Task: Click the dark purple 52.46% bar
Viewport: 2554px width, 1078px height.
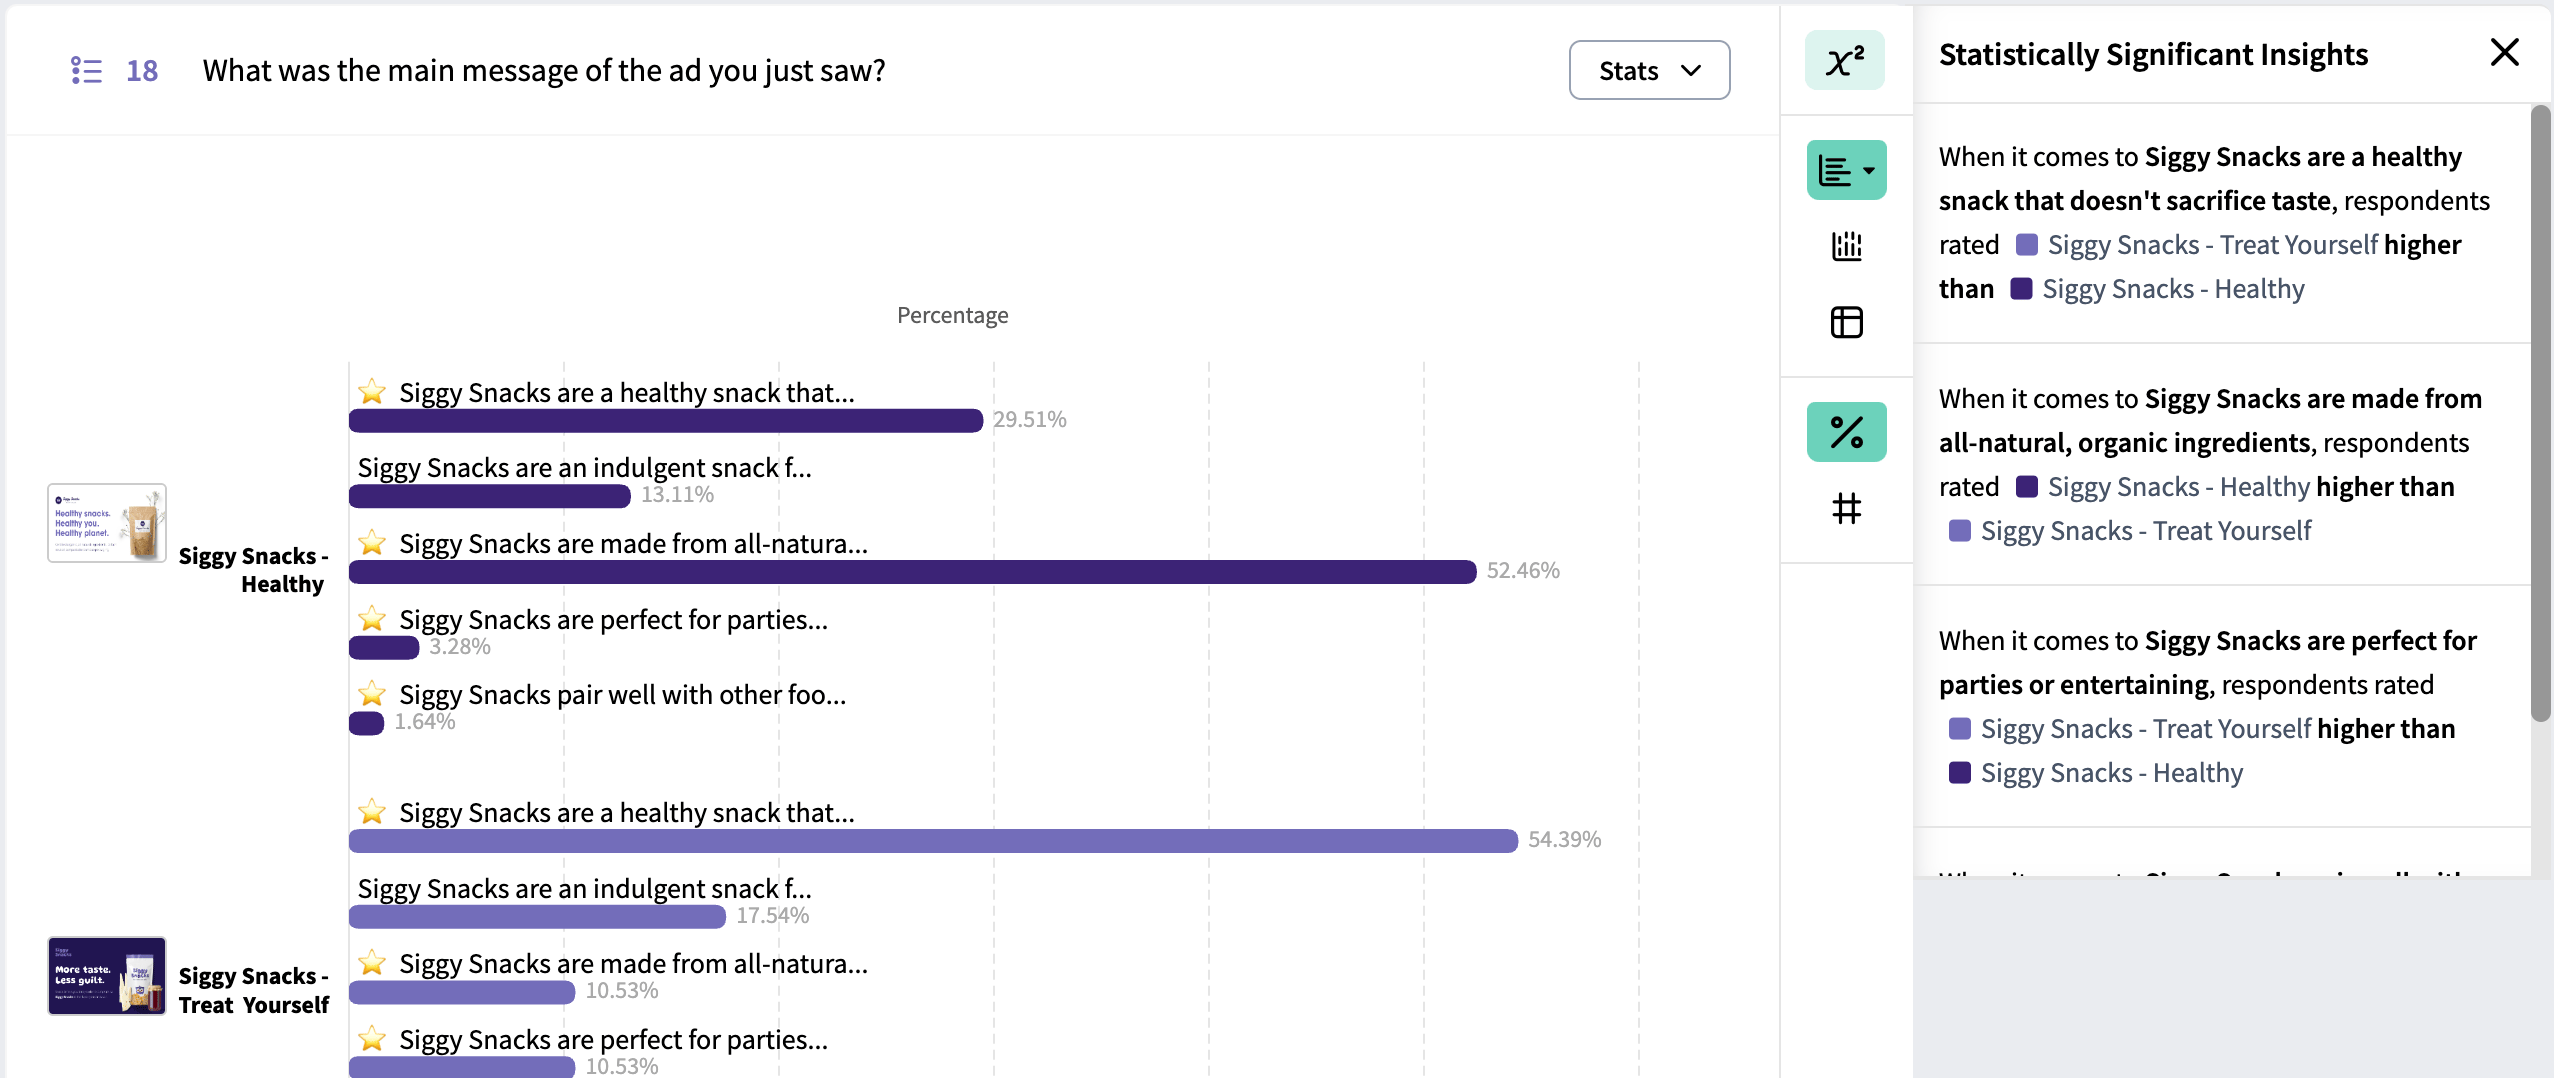Action: tap(912, 572)
